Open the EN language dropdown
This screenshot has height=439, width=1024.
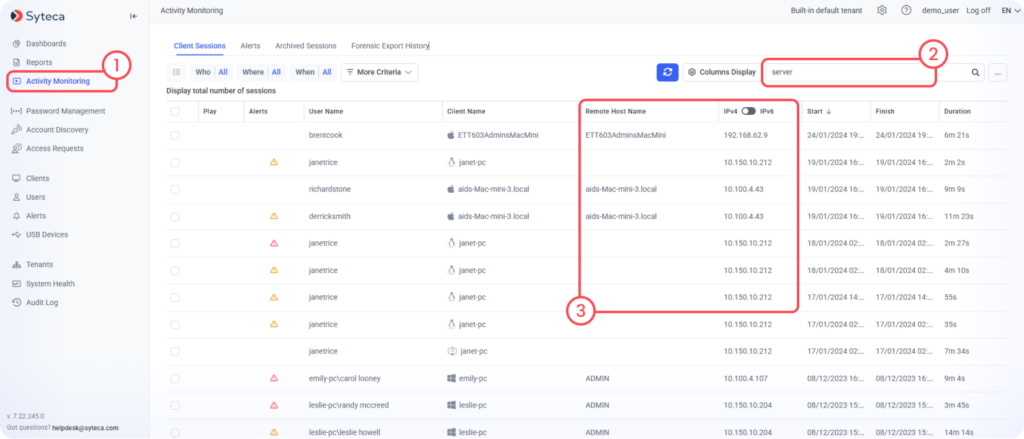[x=1008, y=10]
